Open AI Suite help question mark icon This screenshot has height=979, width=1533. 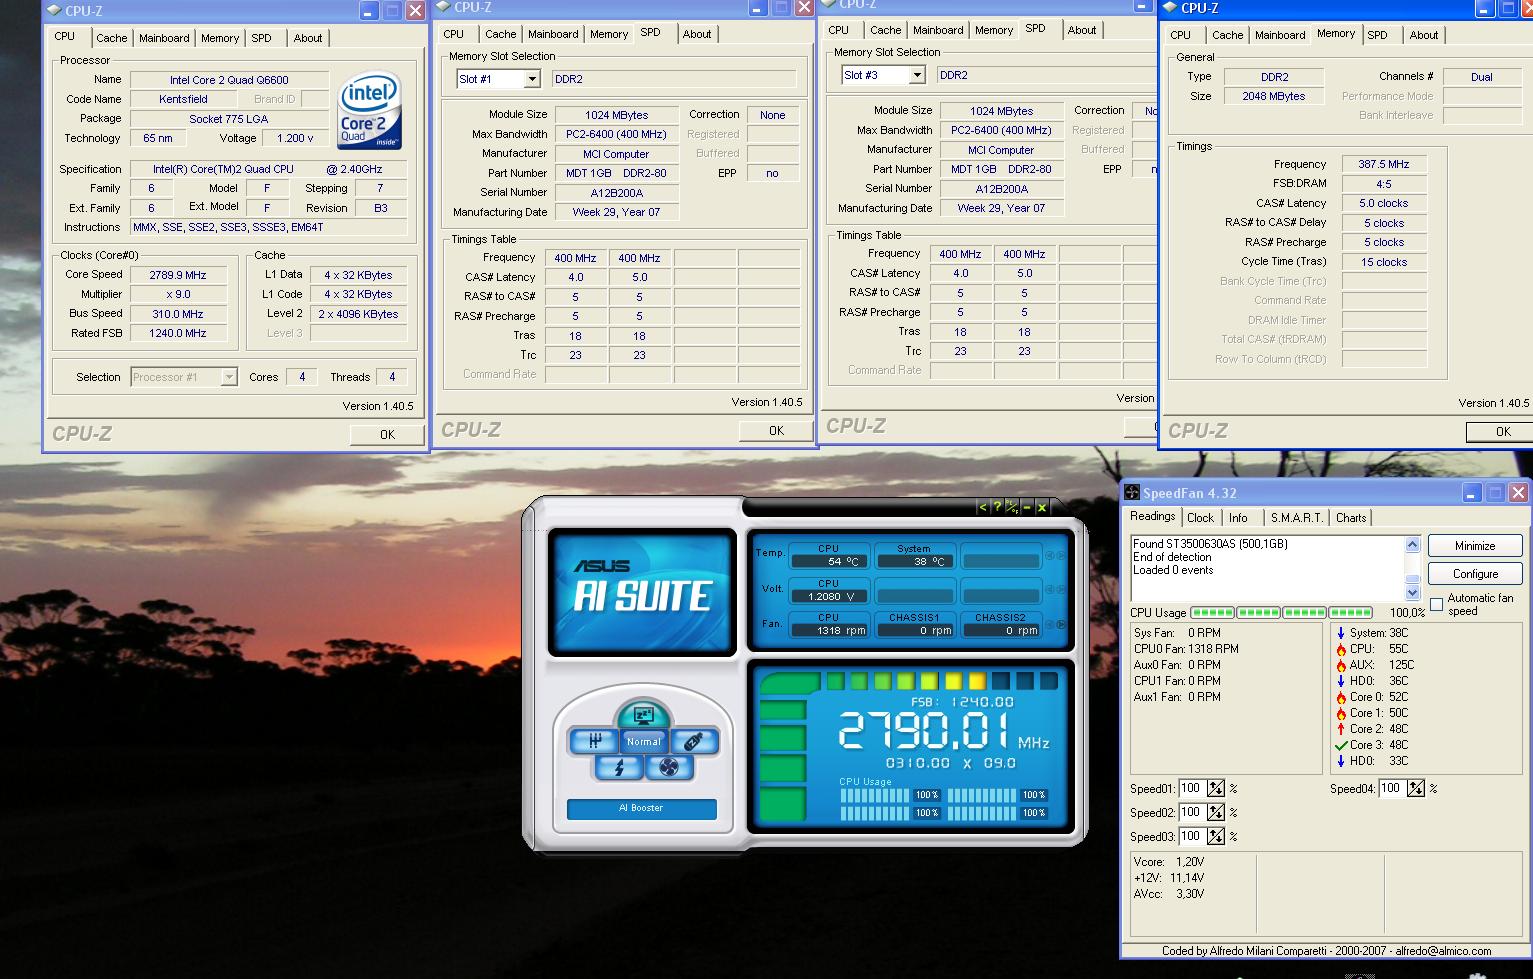tap(997, 507)
